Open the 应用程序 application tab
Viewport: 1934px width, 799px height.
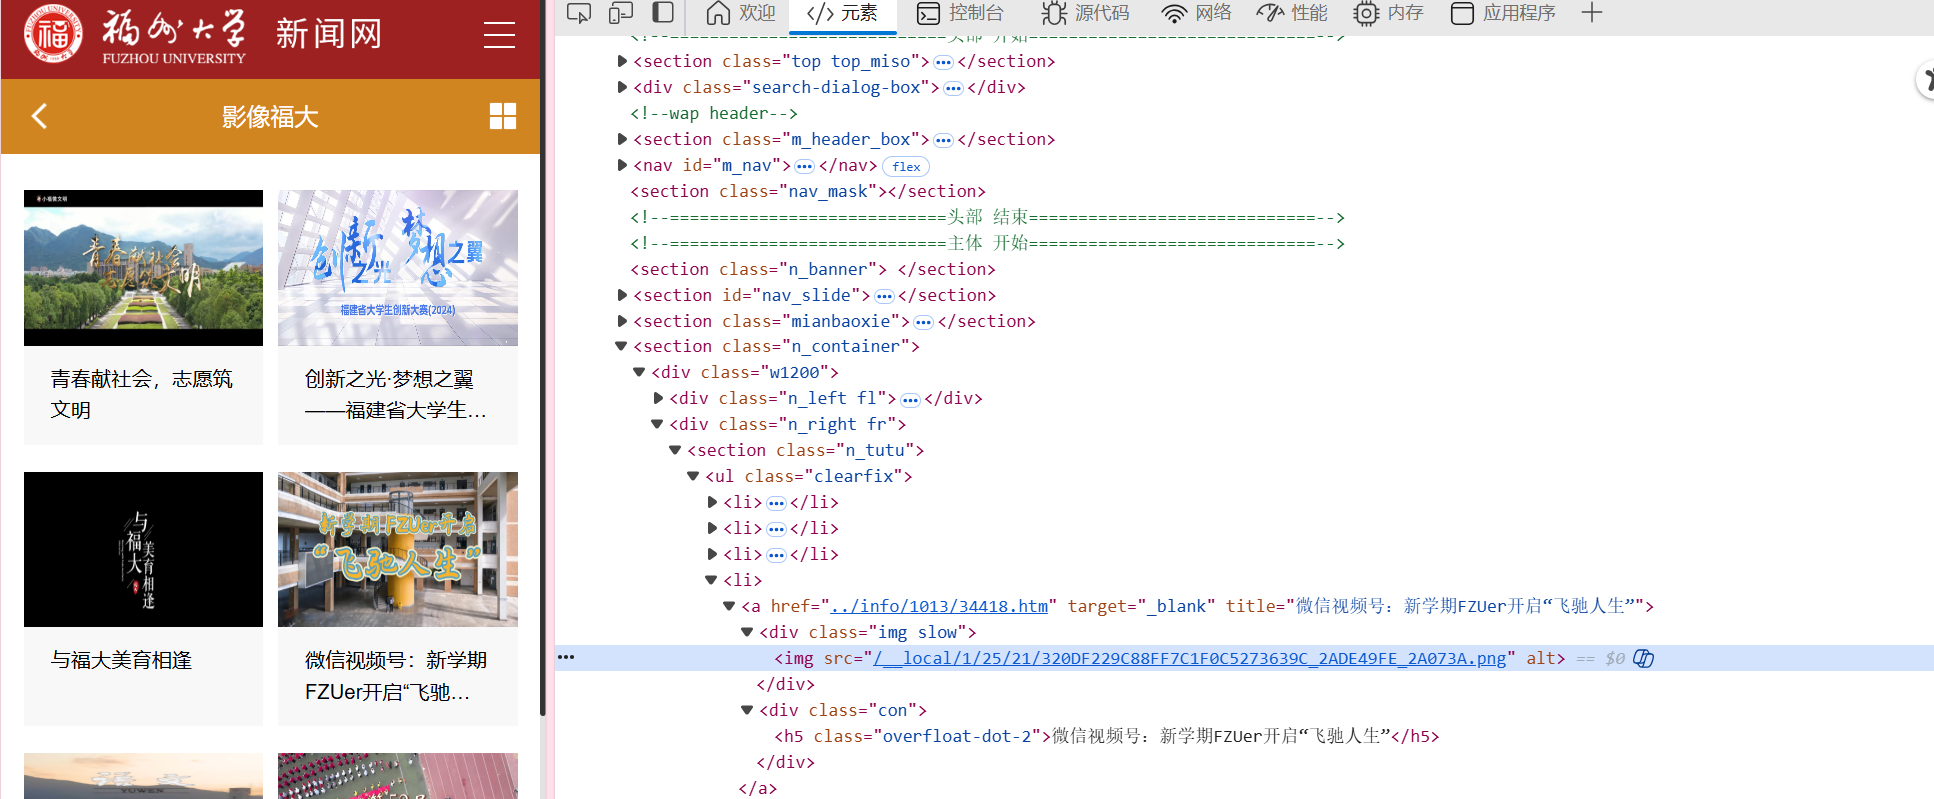1503,13
